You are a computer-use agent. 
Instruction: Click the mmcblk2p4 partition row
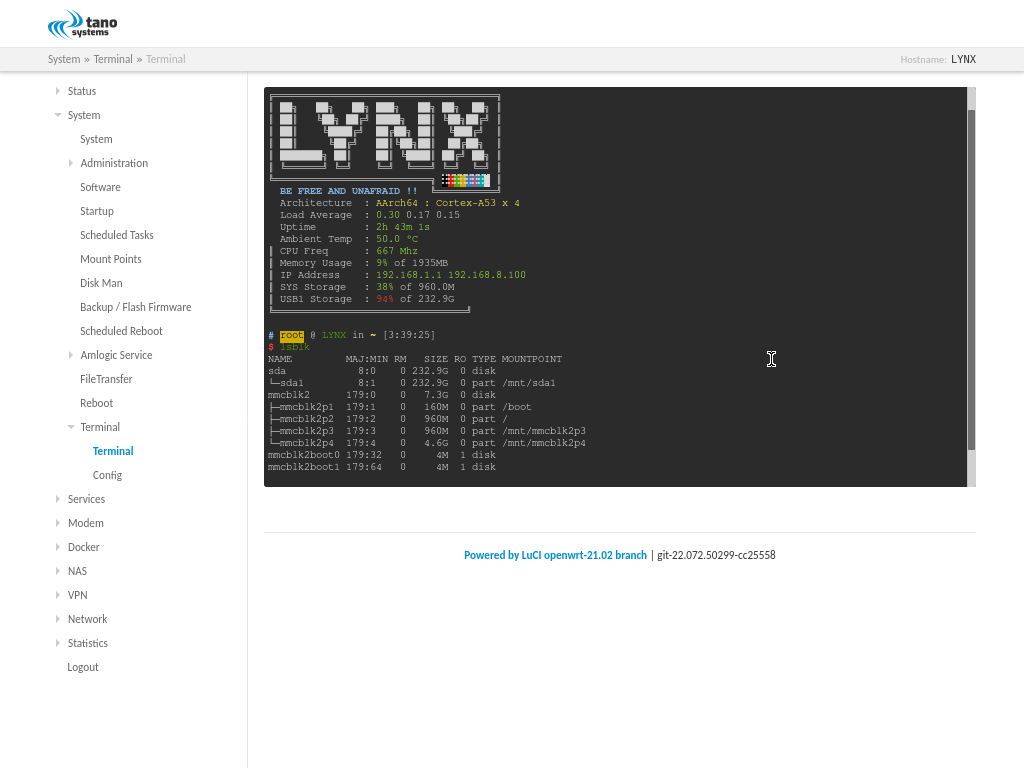[426, 443]
